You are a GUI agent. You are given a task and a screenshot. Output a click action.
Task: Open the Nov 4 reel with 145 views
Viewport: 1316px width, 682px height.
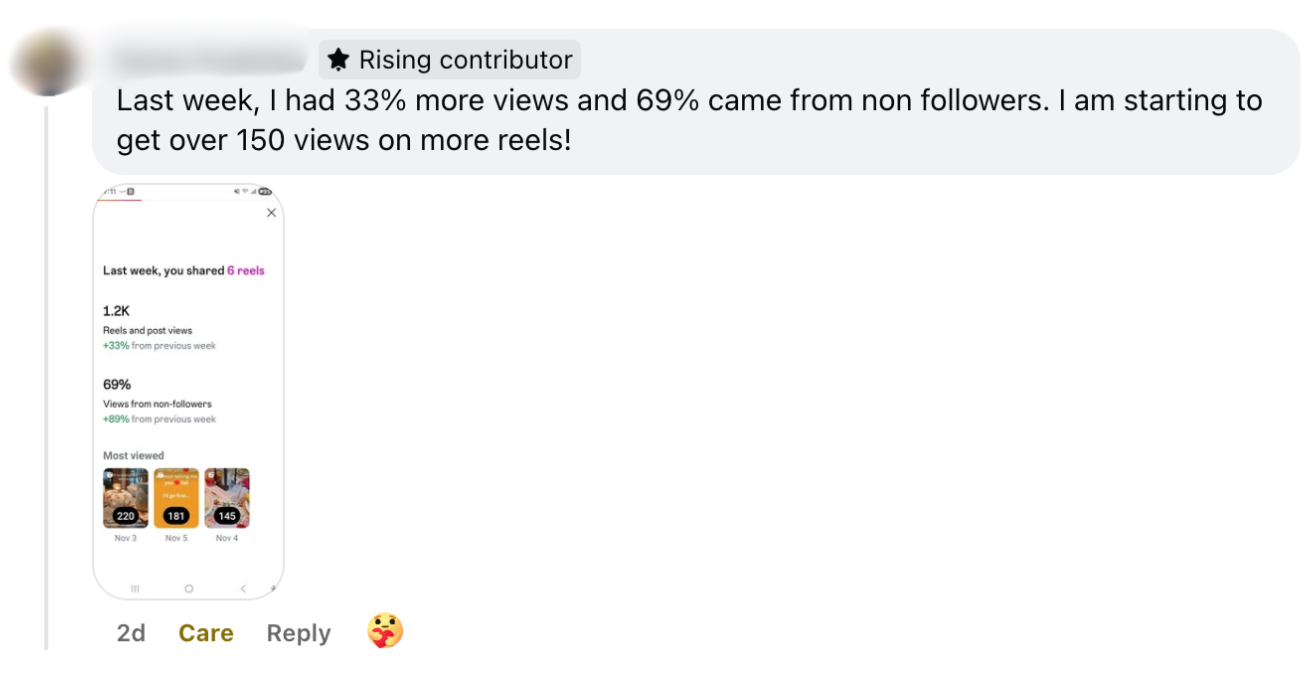pos(227,497)
